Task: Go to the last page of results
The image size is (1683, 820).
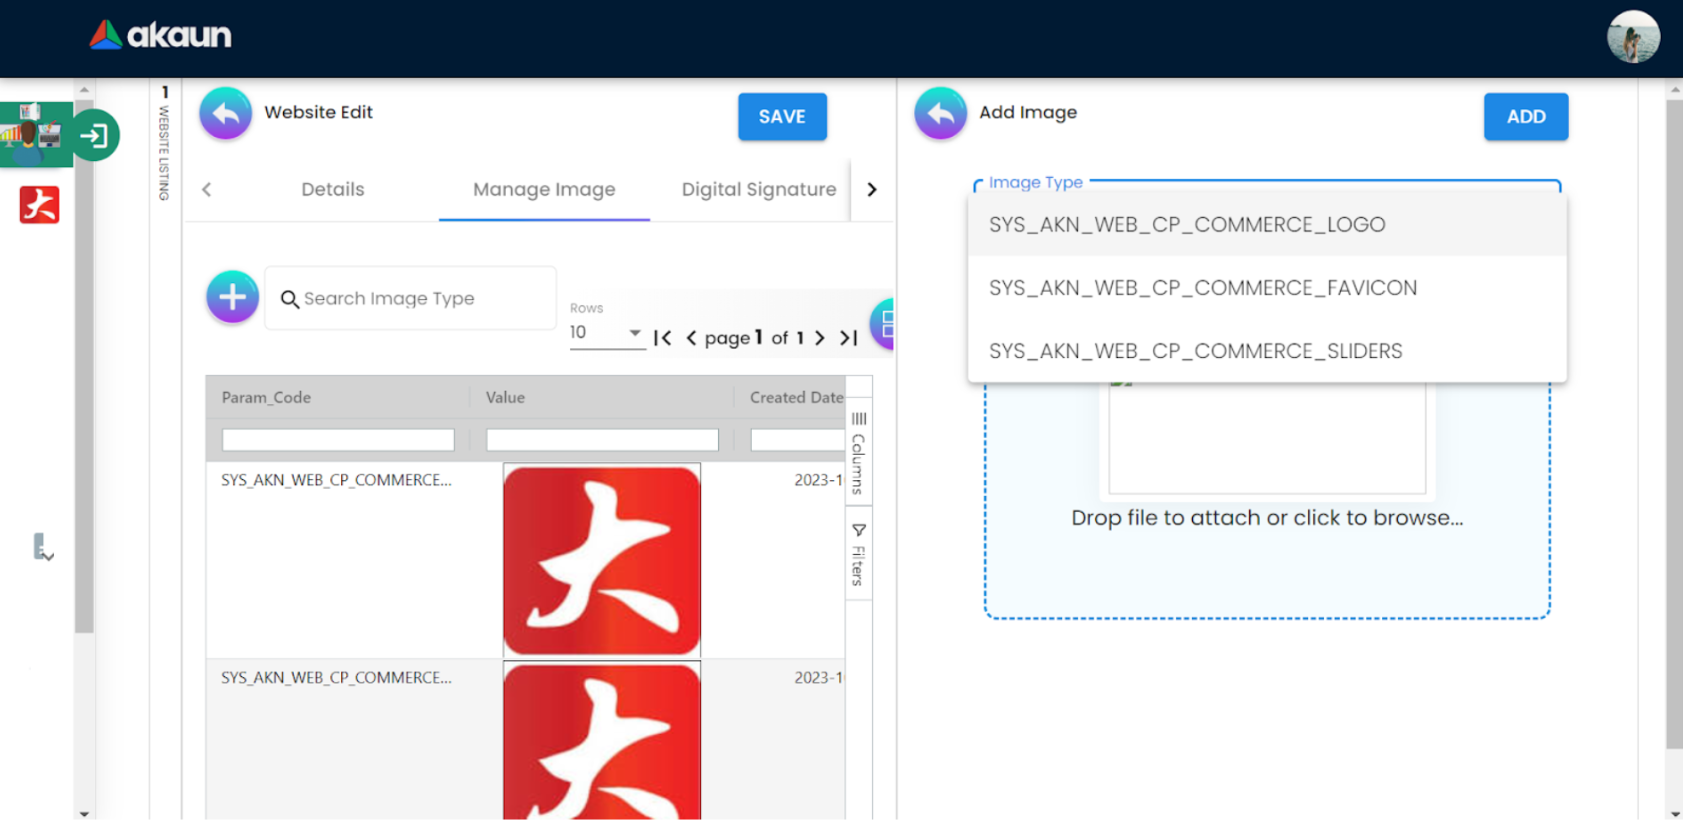Action: click(x=848, y=338)
